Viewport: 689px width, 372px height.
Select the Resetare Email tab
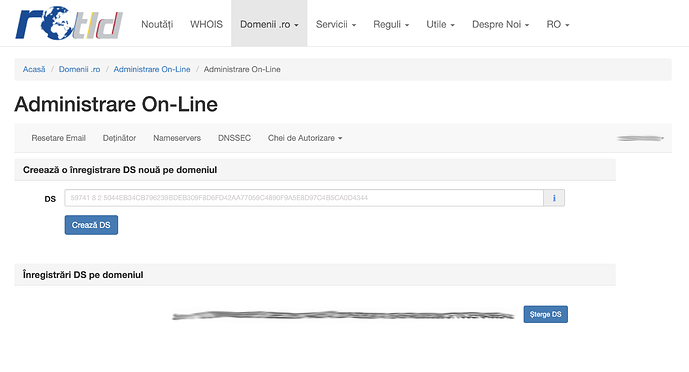58,138
